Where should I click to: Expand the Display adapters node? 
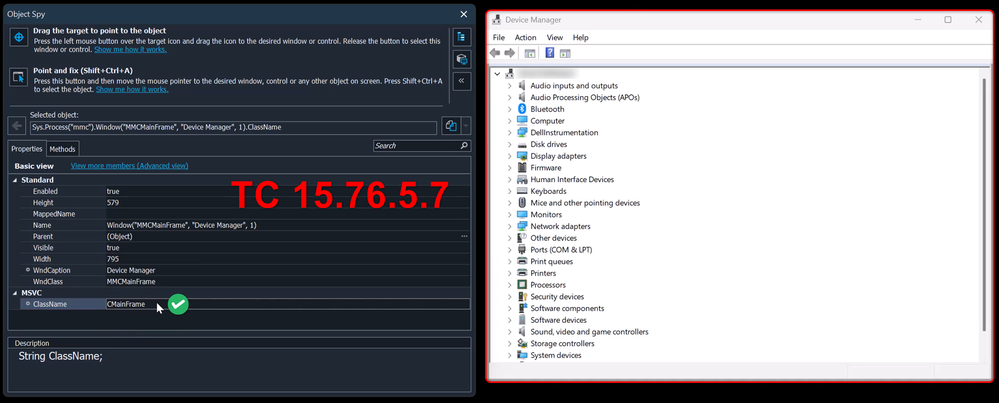tap(509, 156)
